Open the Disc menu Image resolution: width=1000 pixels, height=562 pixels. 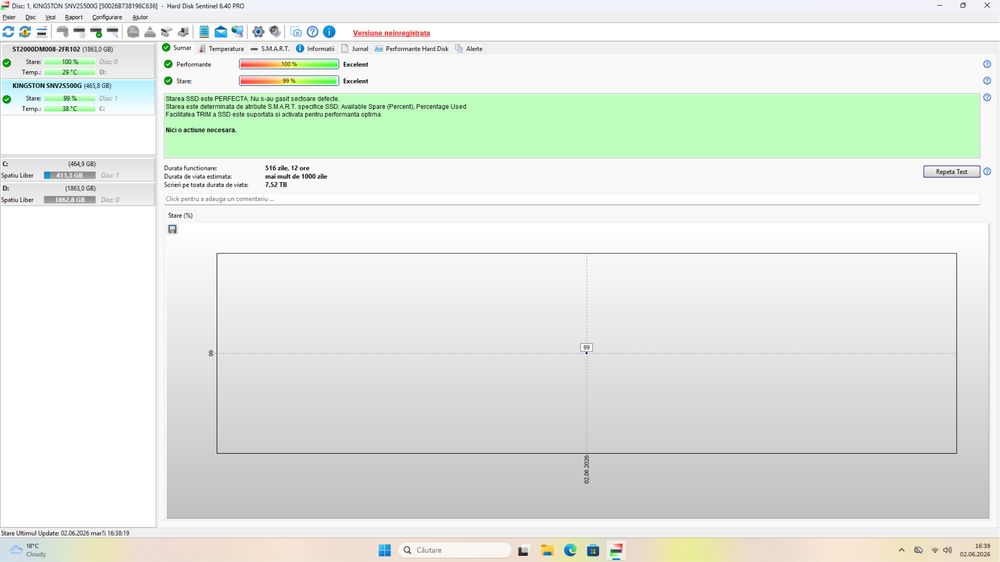[x=31, y=17]
